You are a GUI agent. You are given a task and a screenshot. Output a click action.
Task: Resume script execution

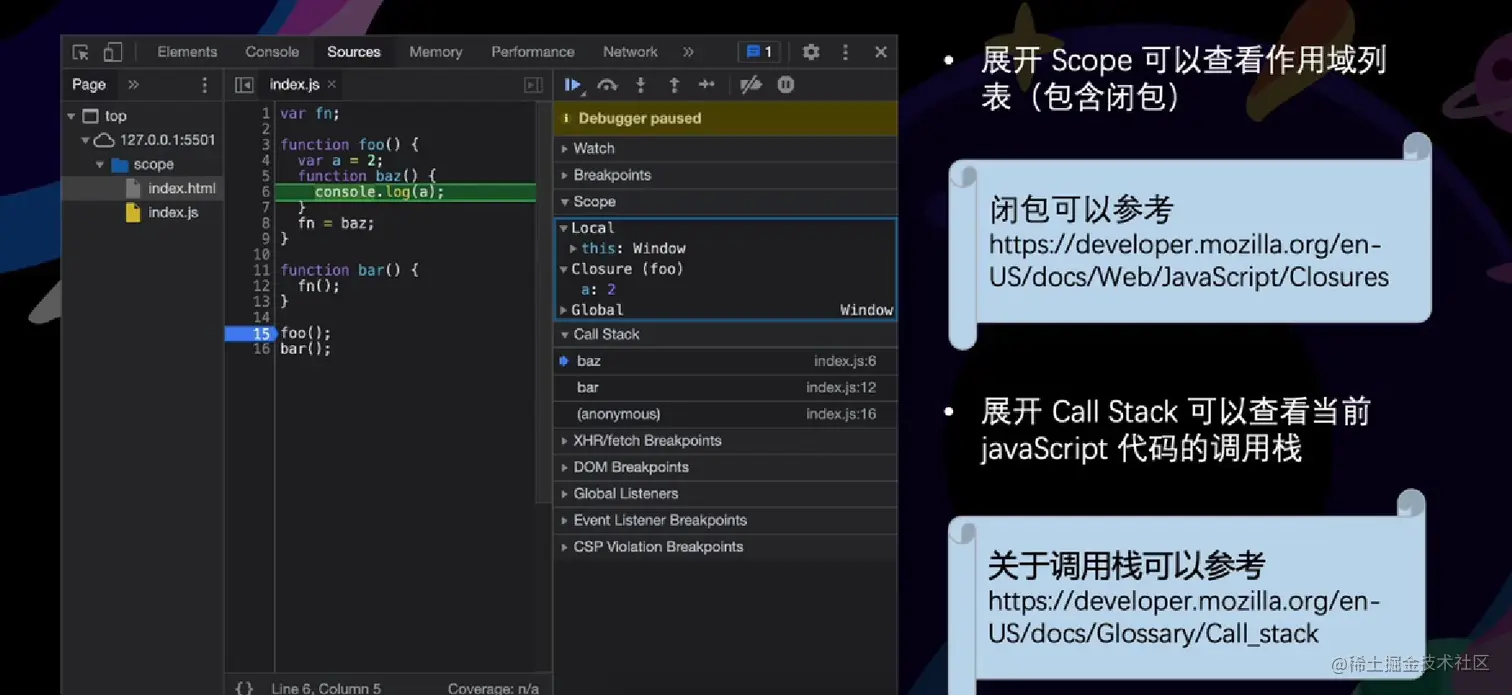(573, 85)
